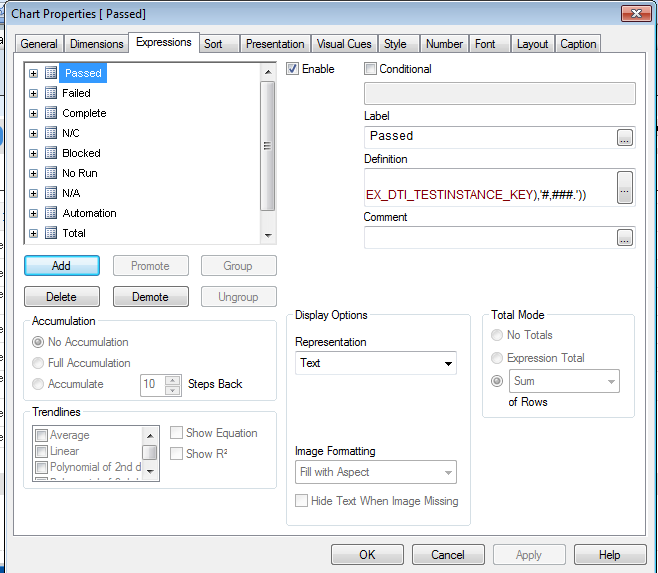Open the Comment expression editor ellipsis button
658x573 pixels.
(x=624, y=238)
